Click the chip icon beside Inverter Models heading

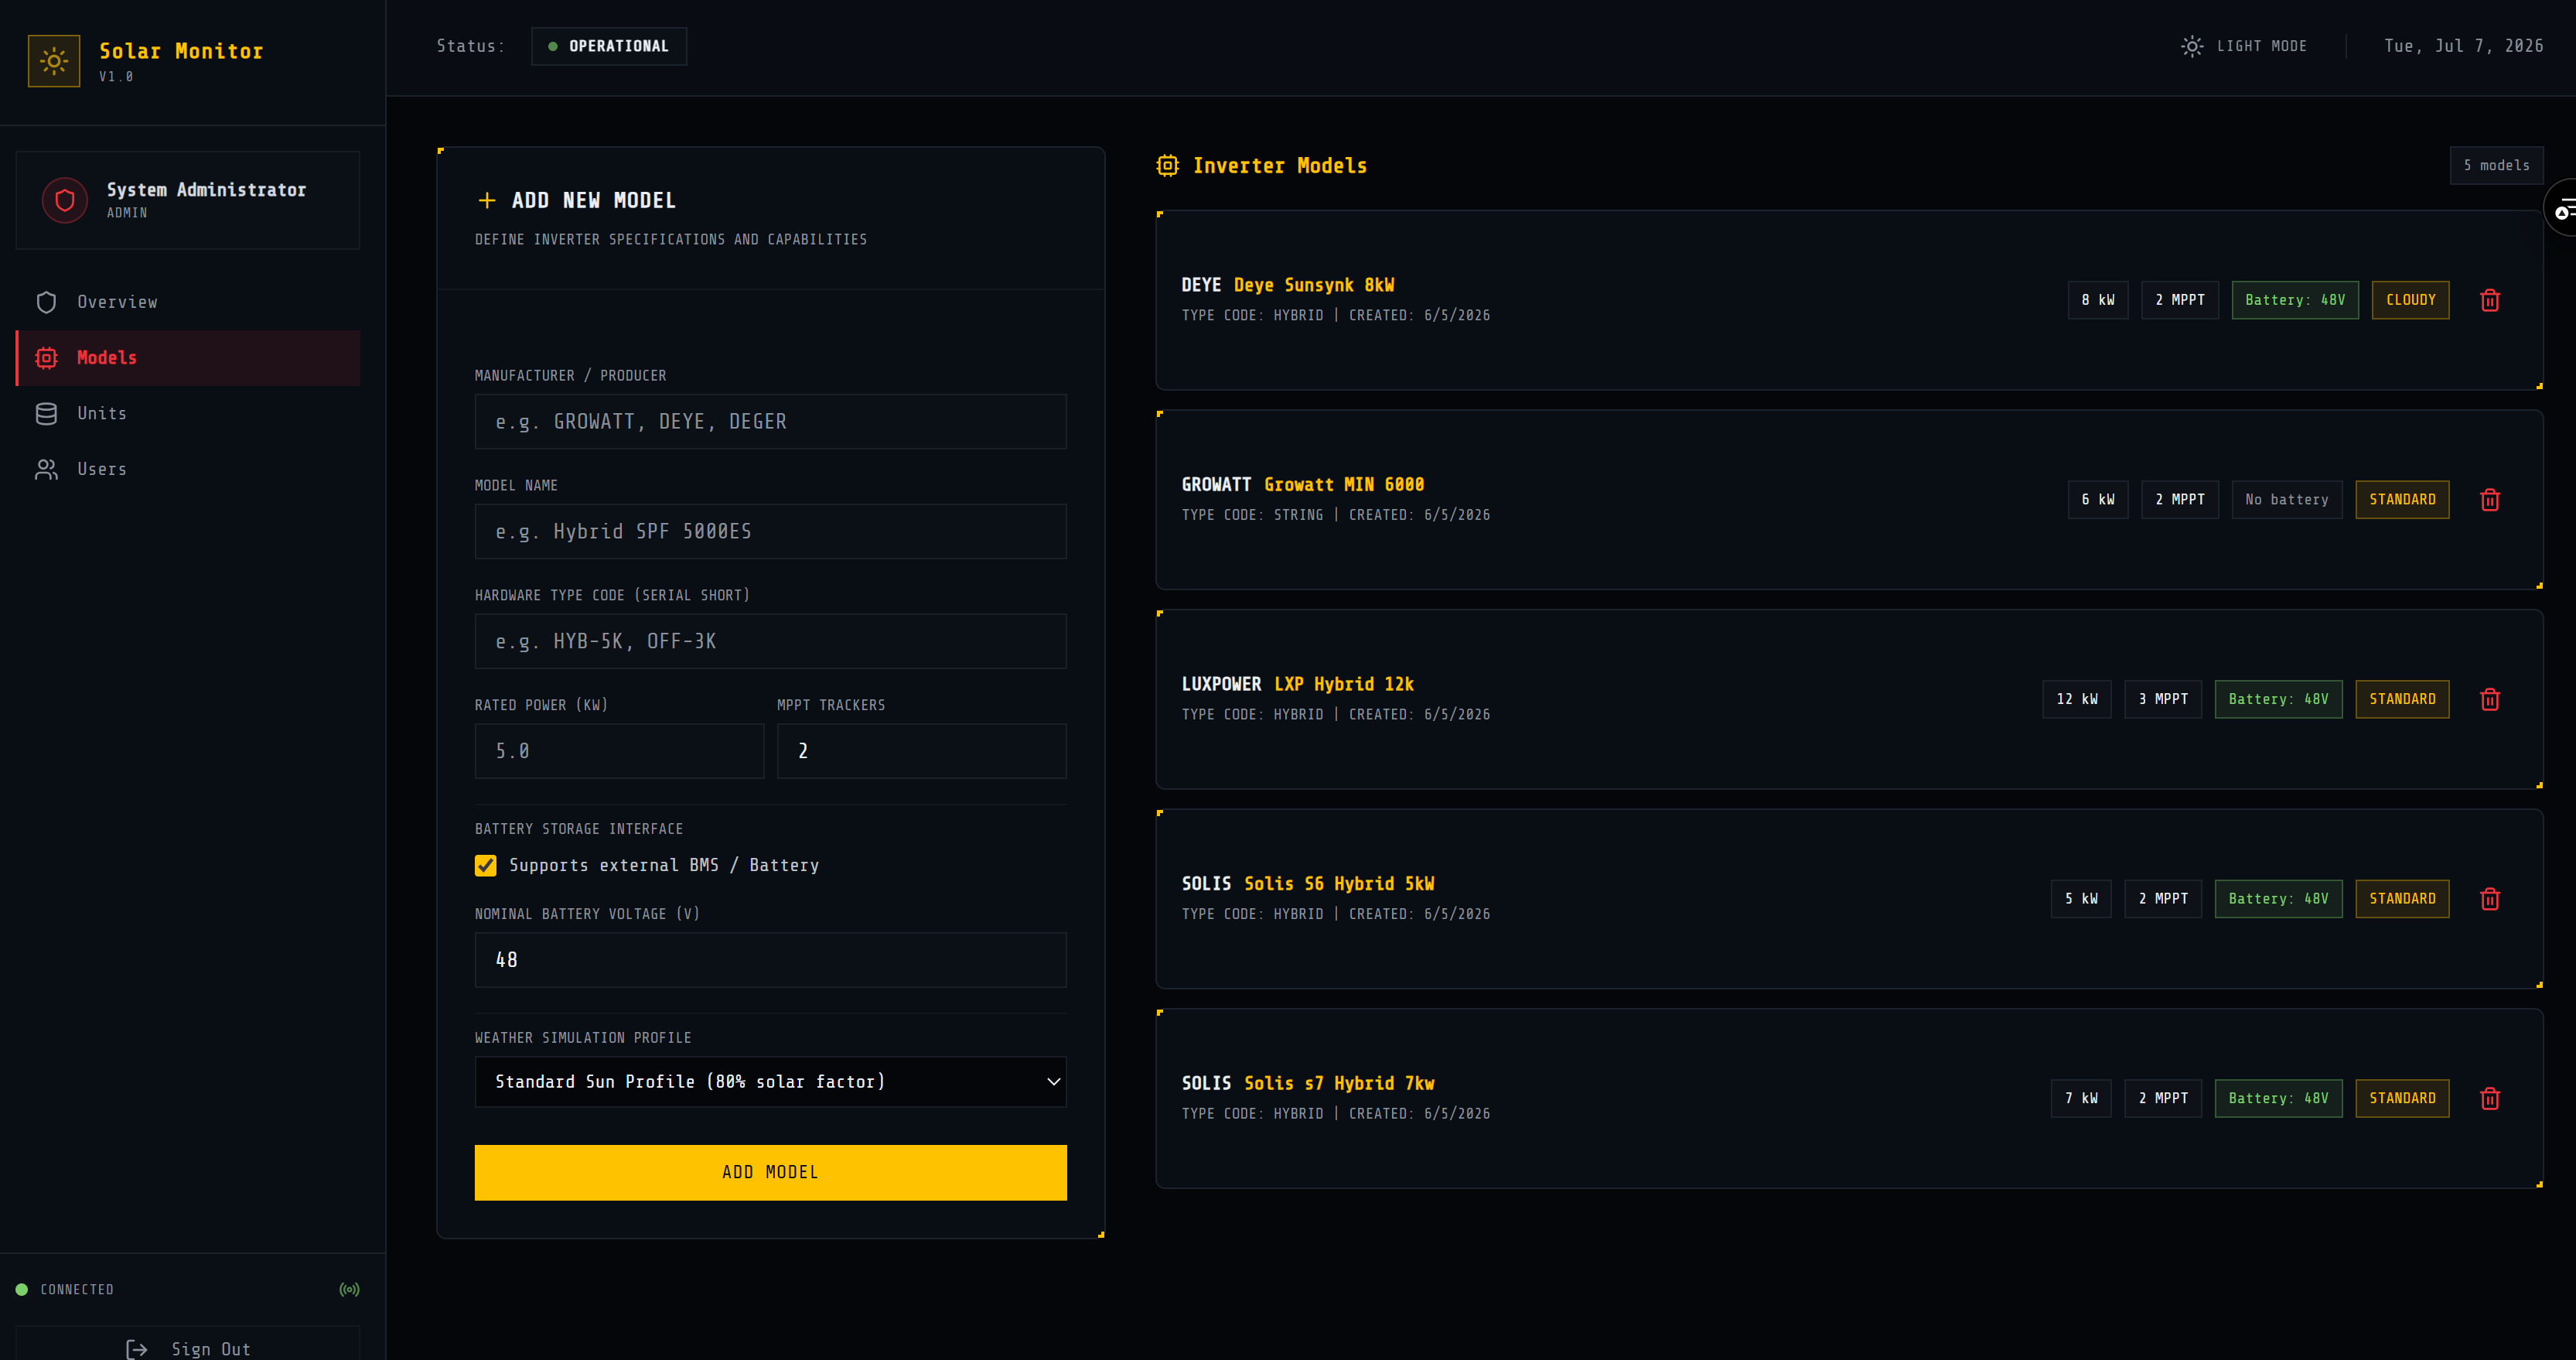coord(1167,165)
